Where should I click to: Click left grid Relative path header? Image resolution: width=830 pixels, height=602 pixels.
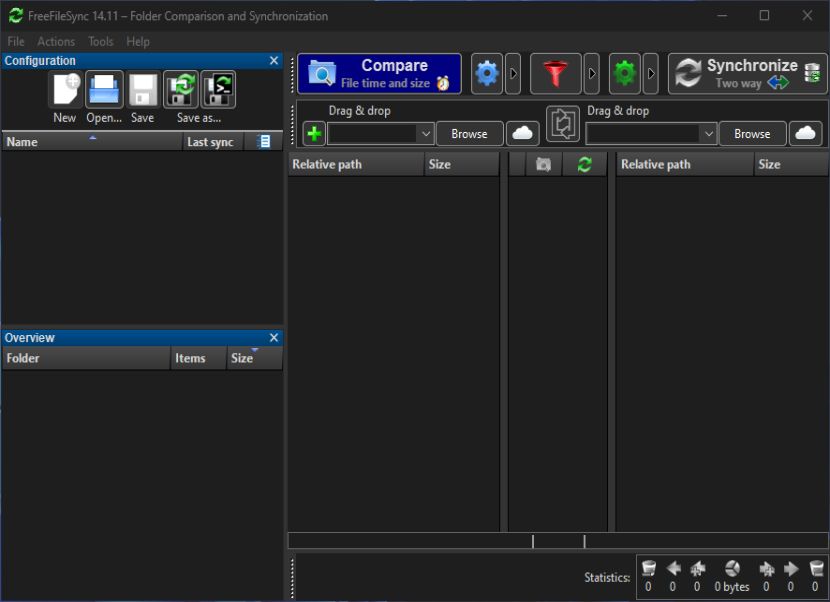coord(356,165)
